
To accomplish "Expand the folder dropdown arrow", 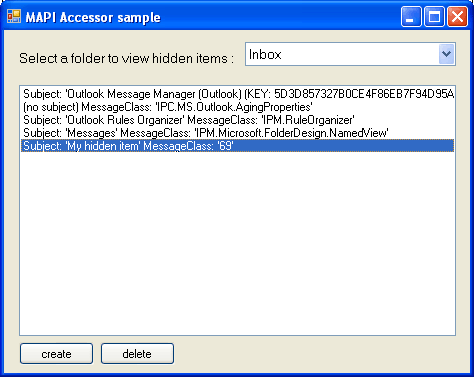I will click(x=446, y=54).
